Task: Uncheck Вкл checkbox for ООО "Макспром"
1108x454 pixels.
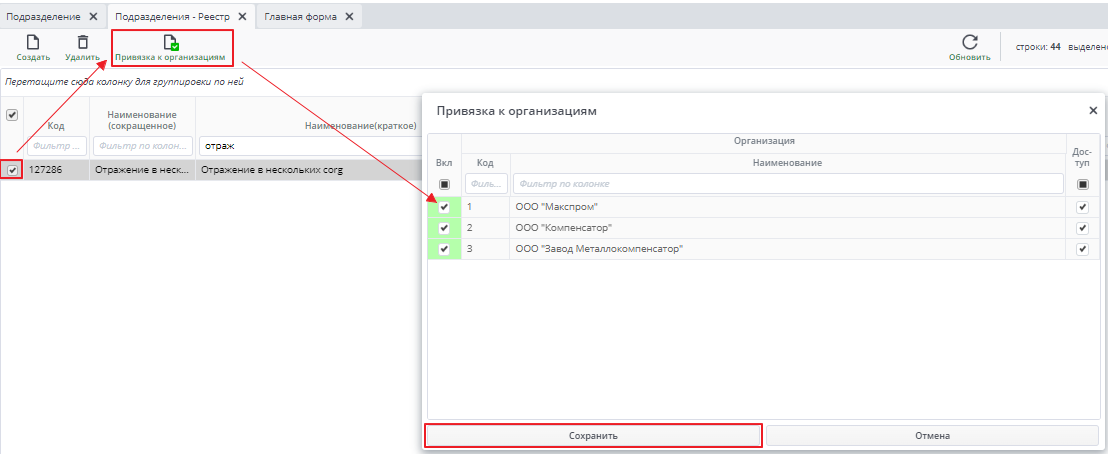Action: (444, 207)
